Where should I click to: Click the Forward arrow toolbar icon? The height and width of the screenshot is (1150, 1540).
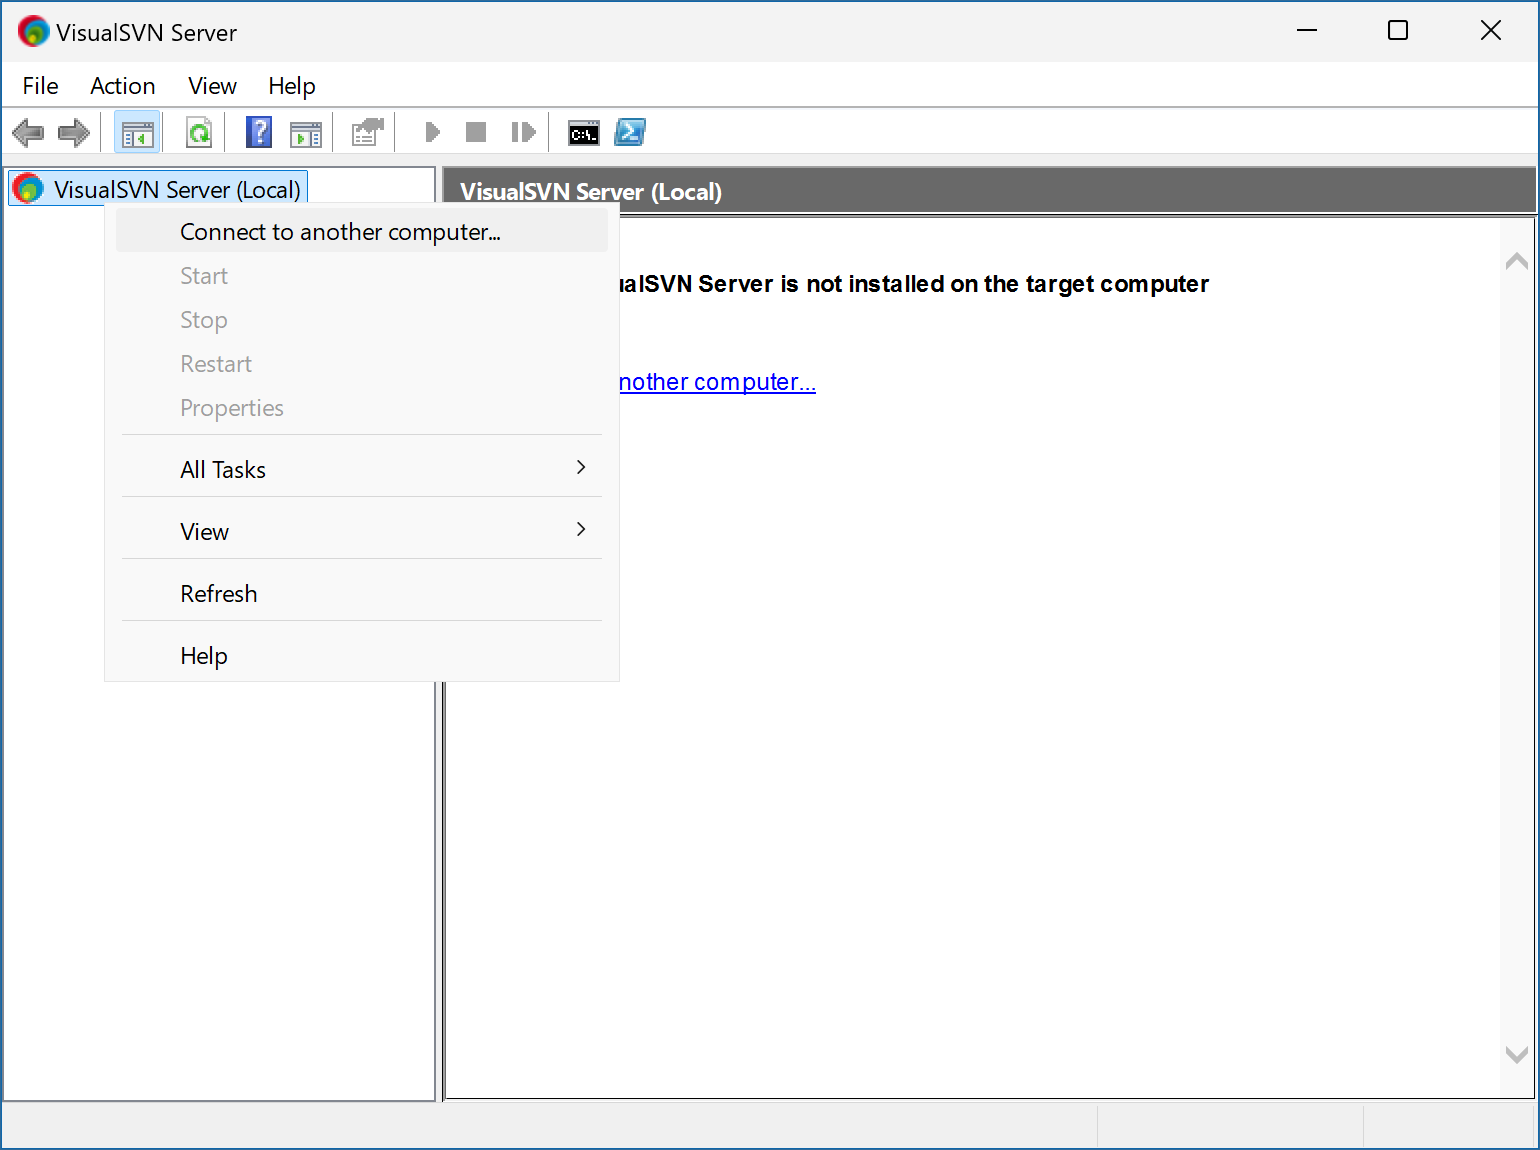coord(74,132)
